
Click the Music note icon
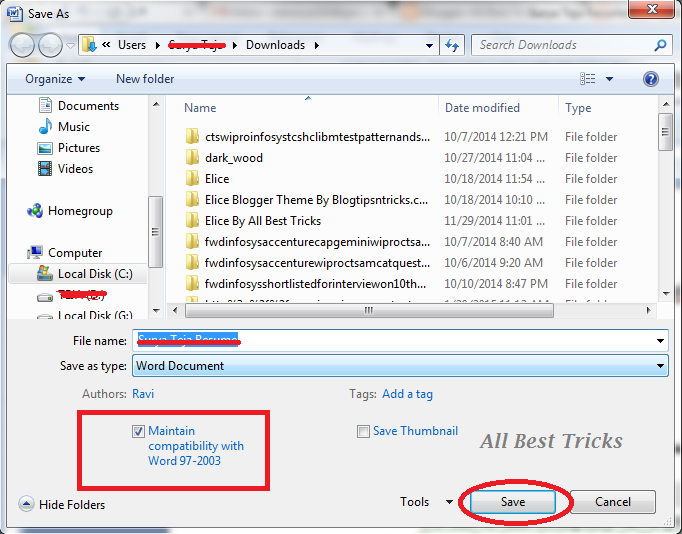(x=45, y=126)
